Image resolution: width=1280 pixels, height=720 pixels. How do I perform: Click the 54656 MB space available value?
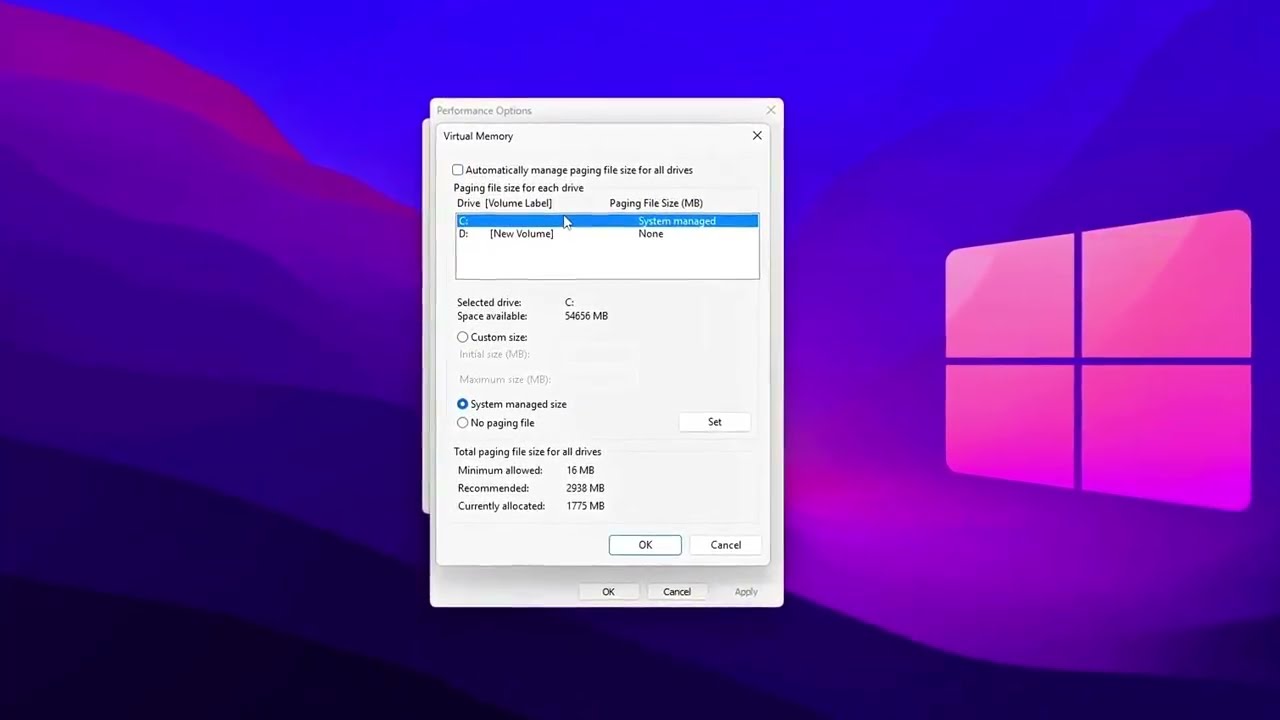[x=586, y=316]
